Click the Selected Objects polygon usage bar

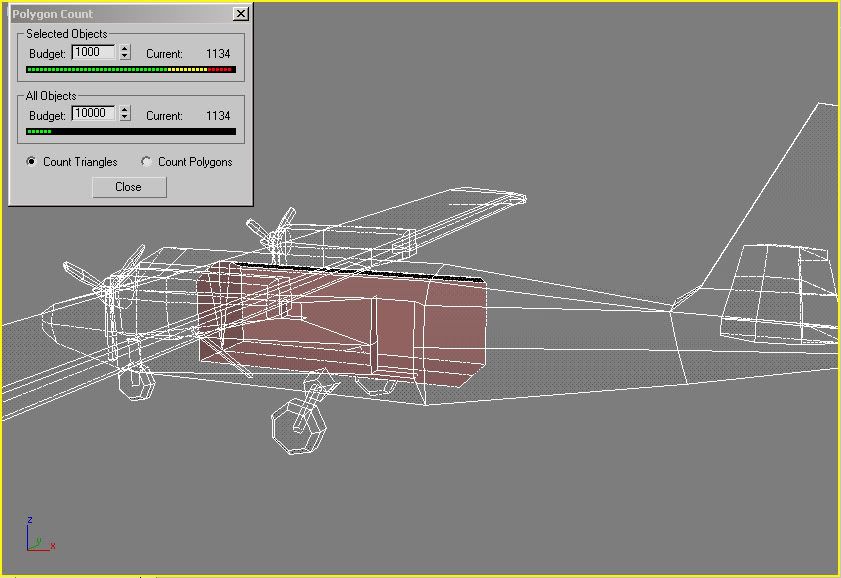pos(130,70)
